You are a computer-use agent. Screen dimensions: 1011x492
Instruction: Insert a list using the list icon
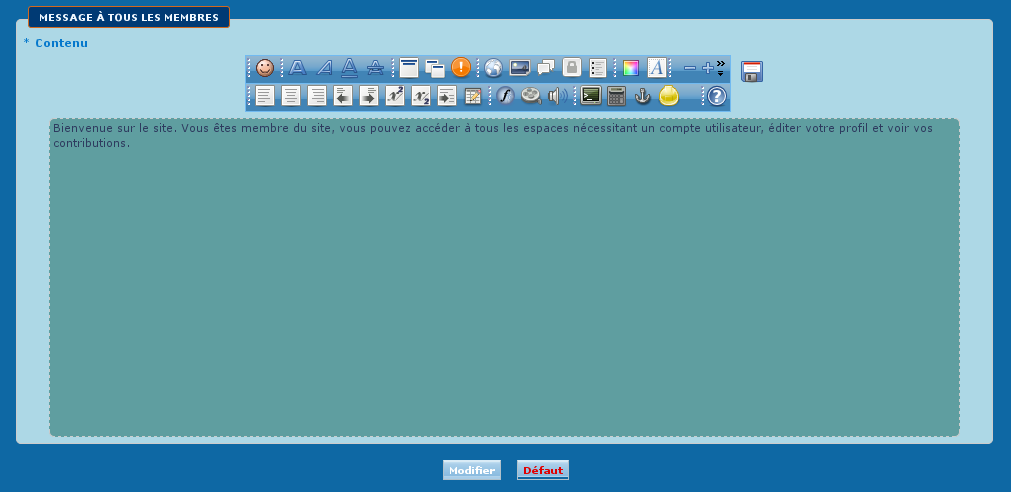coord(598,68)
